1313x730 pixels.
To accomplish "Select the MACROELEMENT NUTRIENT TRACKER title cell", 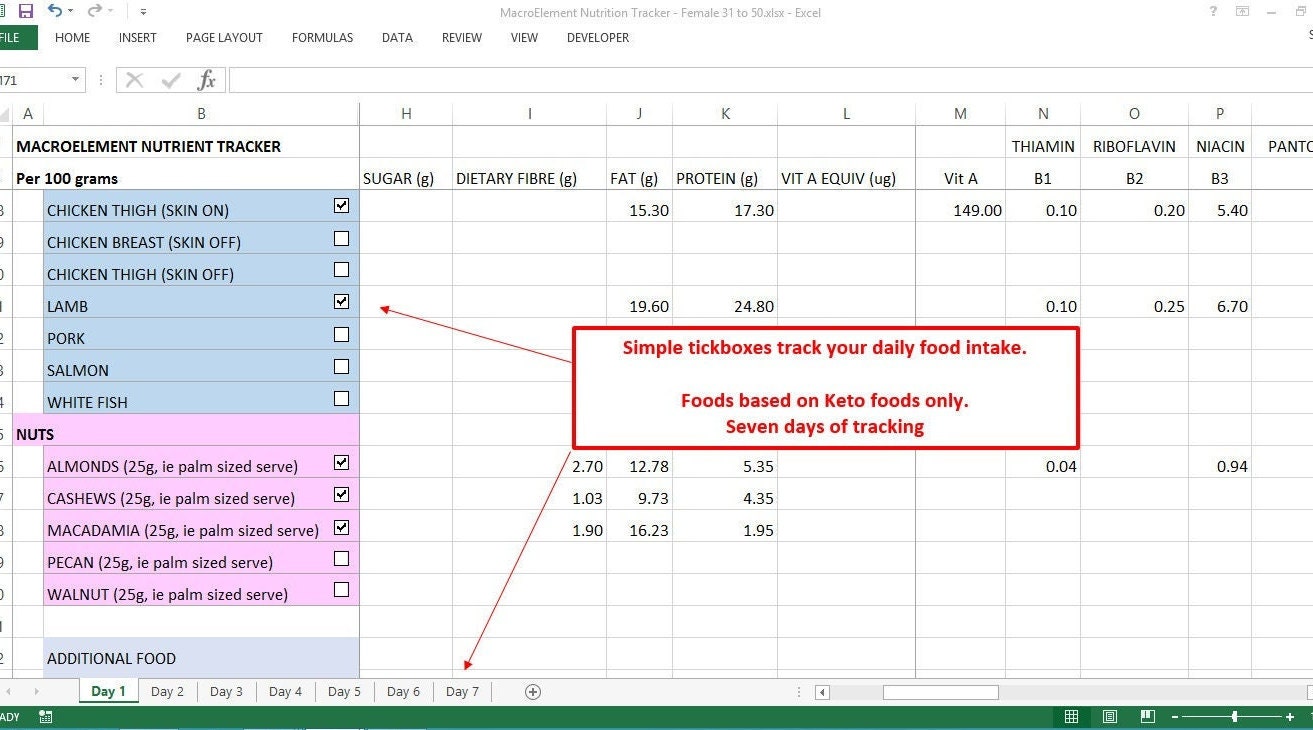I will (186, 146).
